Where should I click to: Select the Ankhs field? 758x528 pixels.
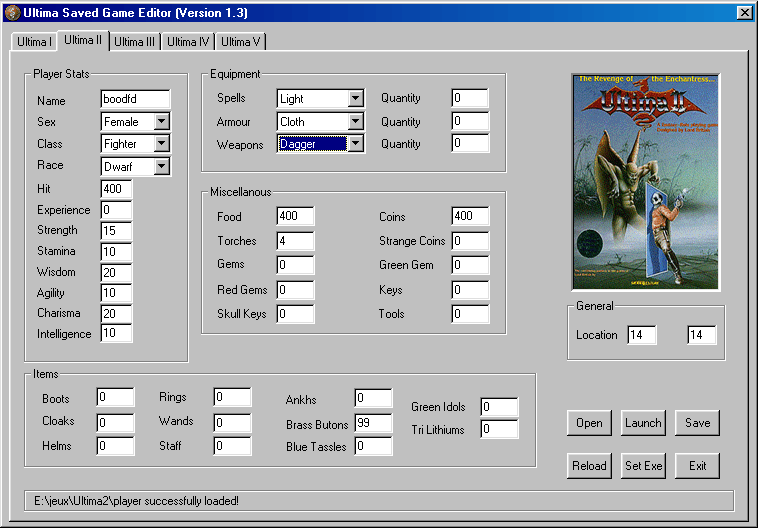pyautogui.click(x=373, y=398)
